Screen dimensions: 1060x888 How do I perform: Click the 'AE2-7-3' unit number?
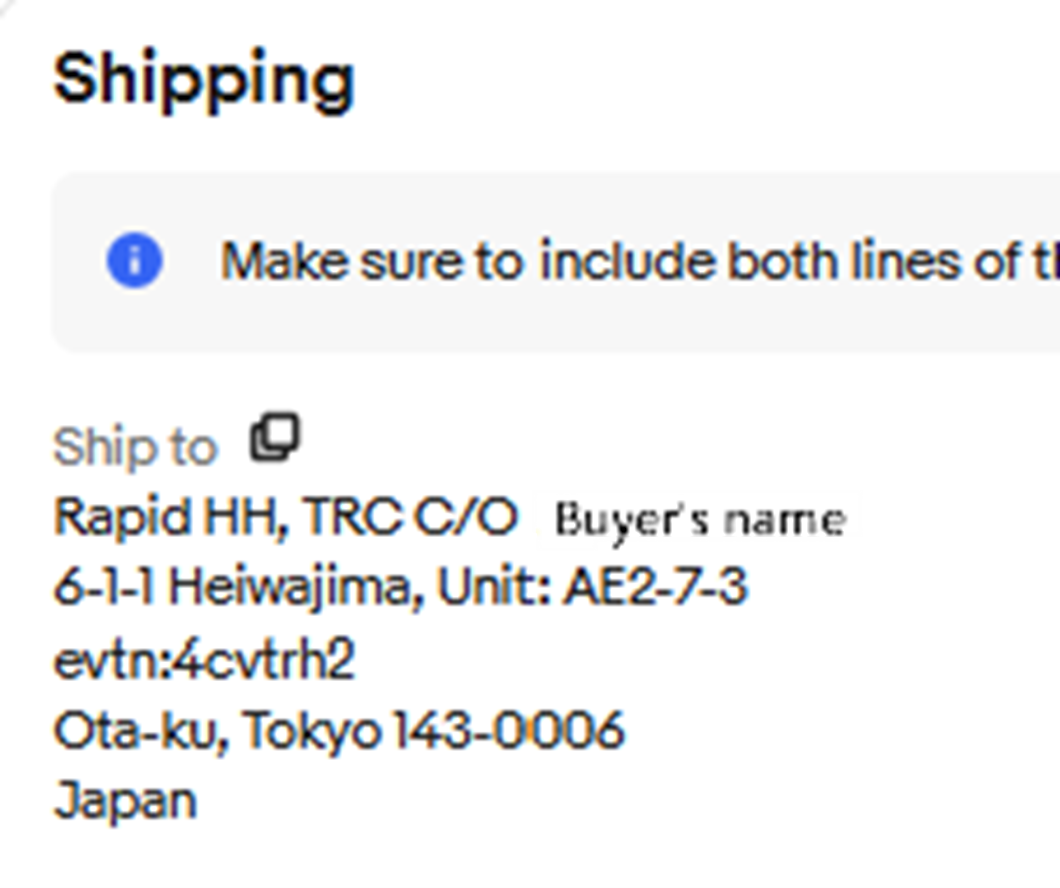pos(656,586)
